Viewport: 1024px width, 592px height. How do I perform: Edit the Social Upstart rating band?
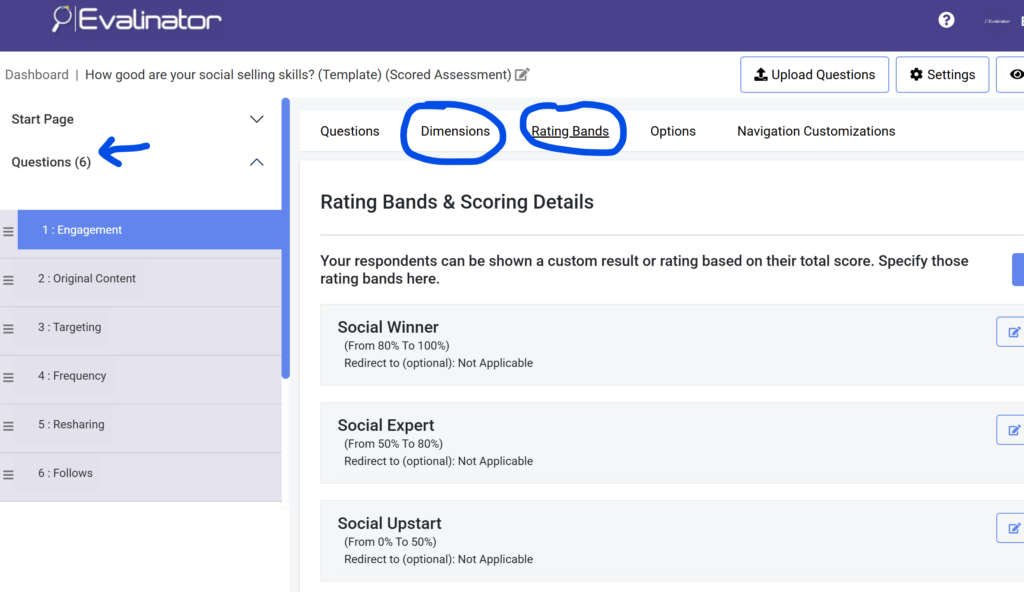click(1013, 527)
